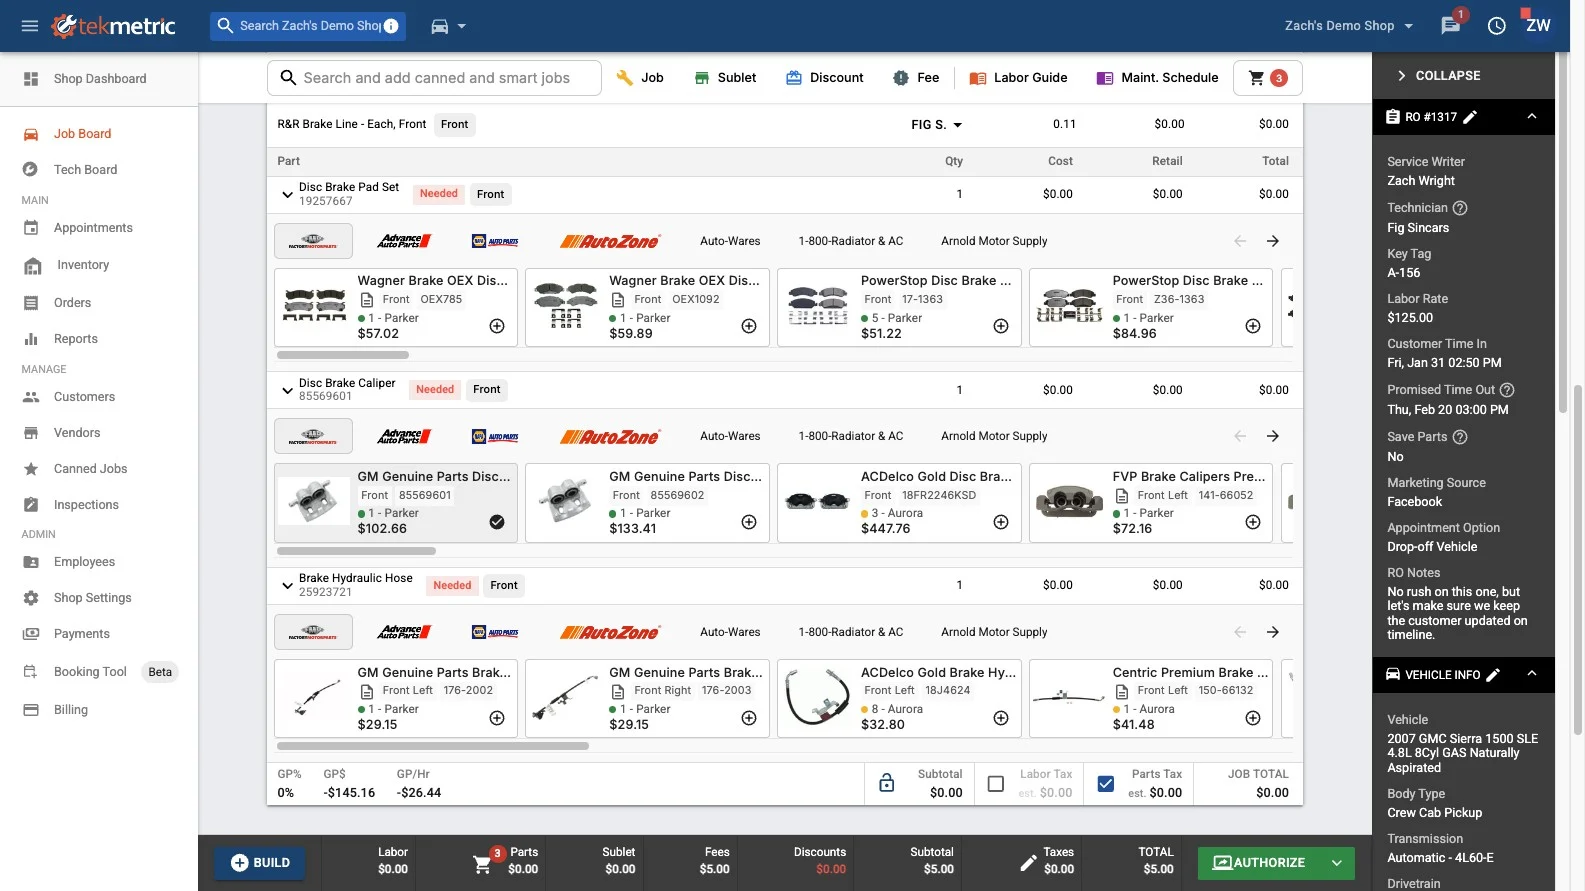
Task: Enable the Labor Tax checkbox
Action: click(x=996, y=784)
